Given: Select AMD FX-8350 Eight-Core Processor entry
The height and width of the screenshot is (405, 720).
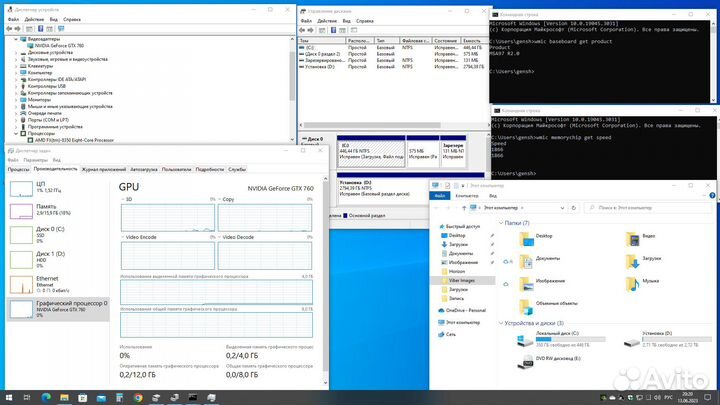Looking at the screenshot, I should coord(74,140).
